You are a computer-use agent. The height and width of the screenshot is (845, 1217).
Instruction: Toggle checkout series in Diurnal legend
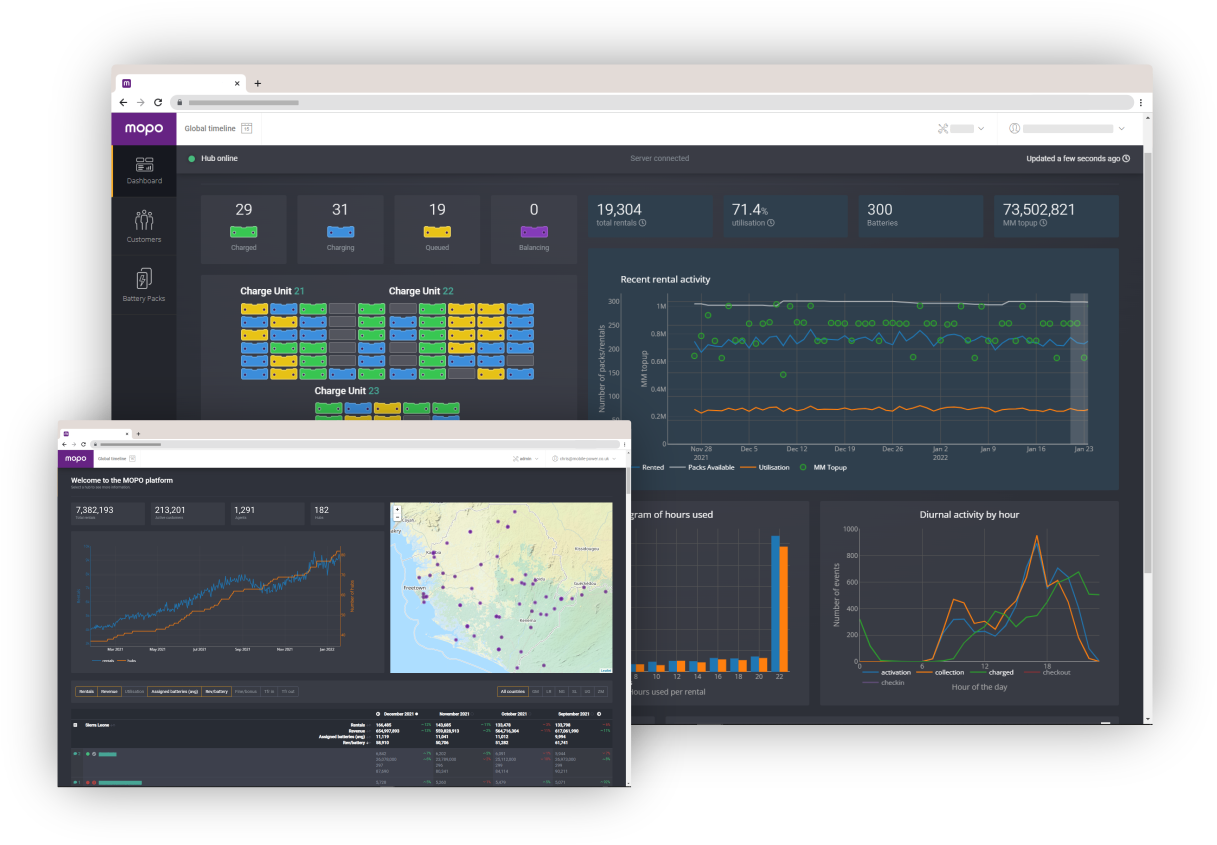[1045, 672]
